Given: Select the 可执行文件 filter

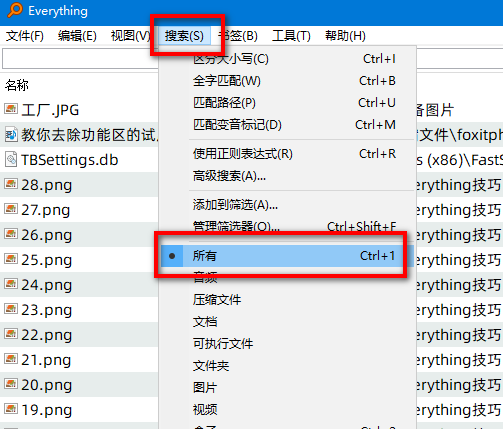Looking at the screenshot, I should click(x=287, y=344).
